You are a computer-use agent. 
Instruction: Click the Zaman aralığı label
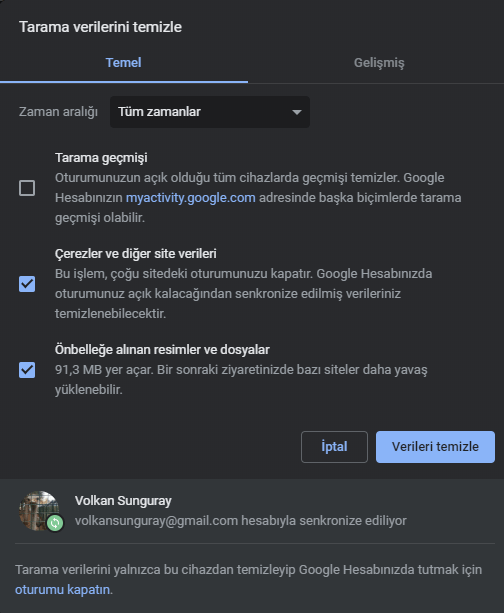(58, 112)
